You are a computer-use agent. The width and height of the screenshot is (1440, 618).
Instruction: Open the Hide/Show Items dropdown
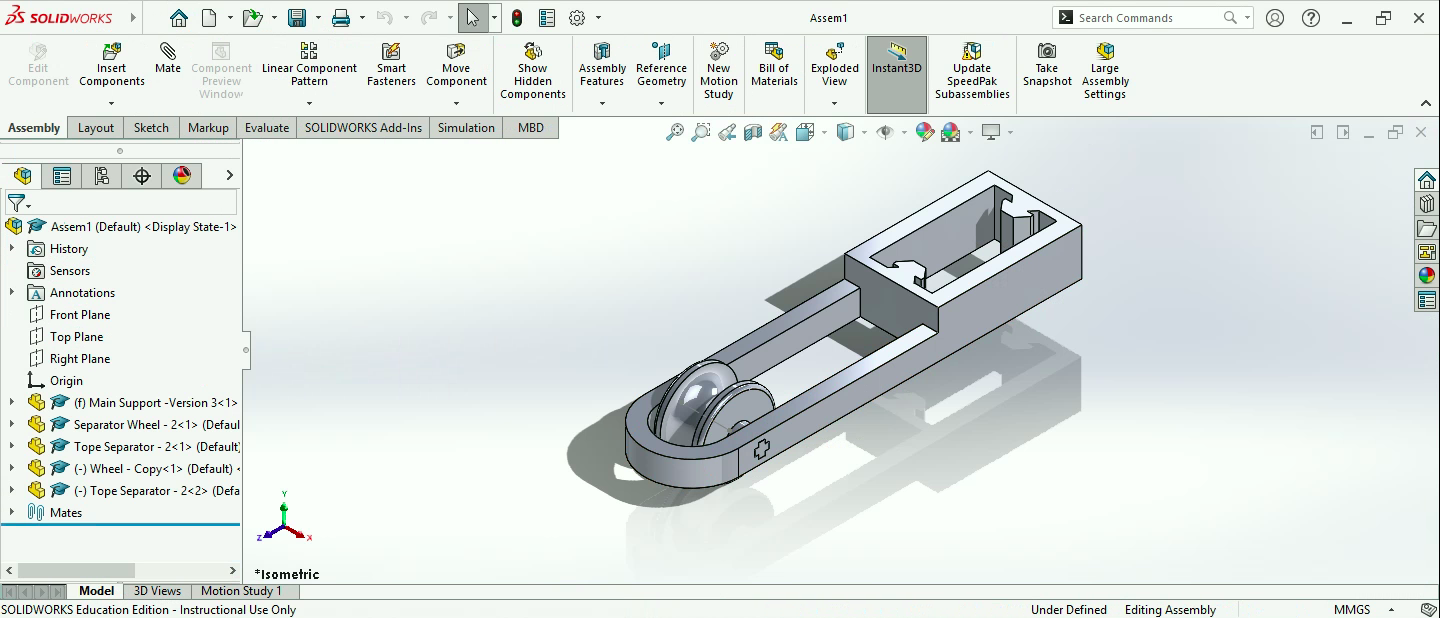[902, 132]
